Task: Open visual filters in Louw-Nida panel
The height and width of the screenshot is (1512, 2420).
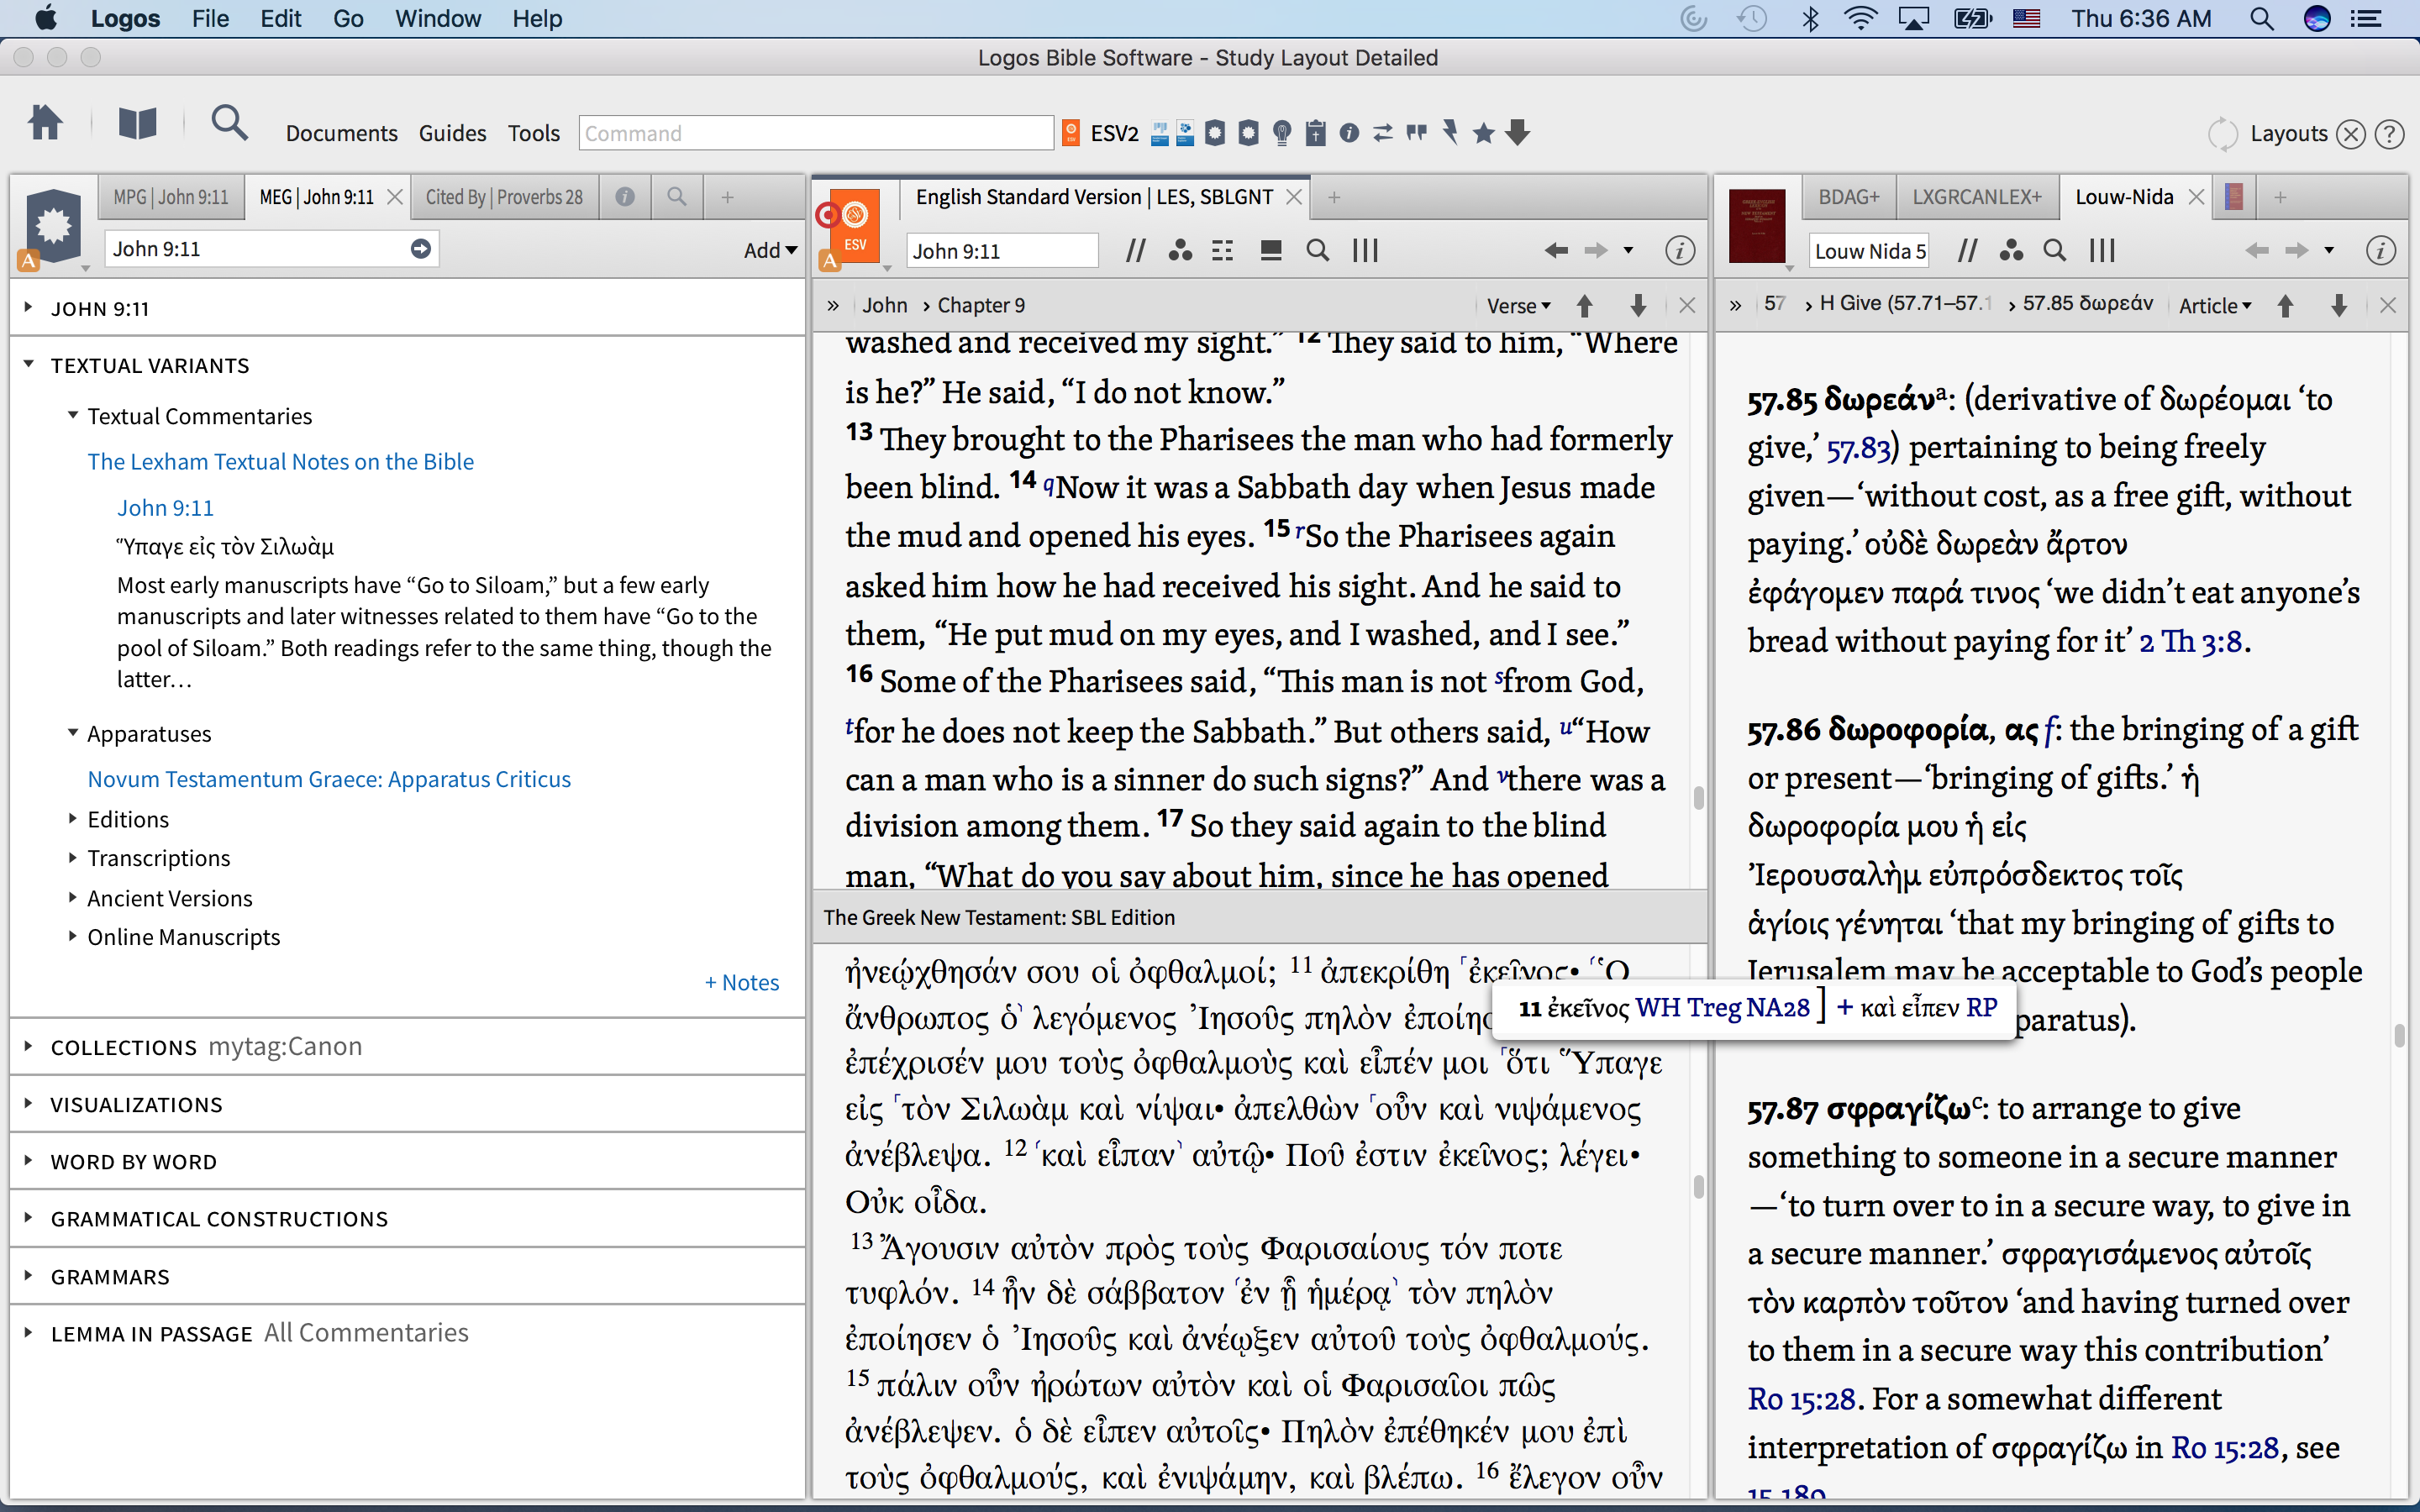Action: tap(2011, 251)
